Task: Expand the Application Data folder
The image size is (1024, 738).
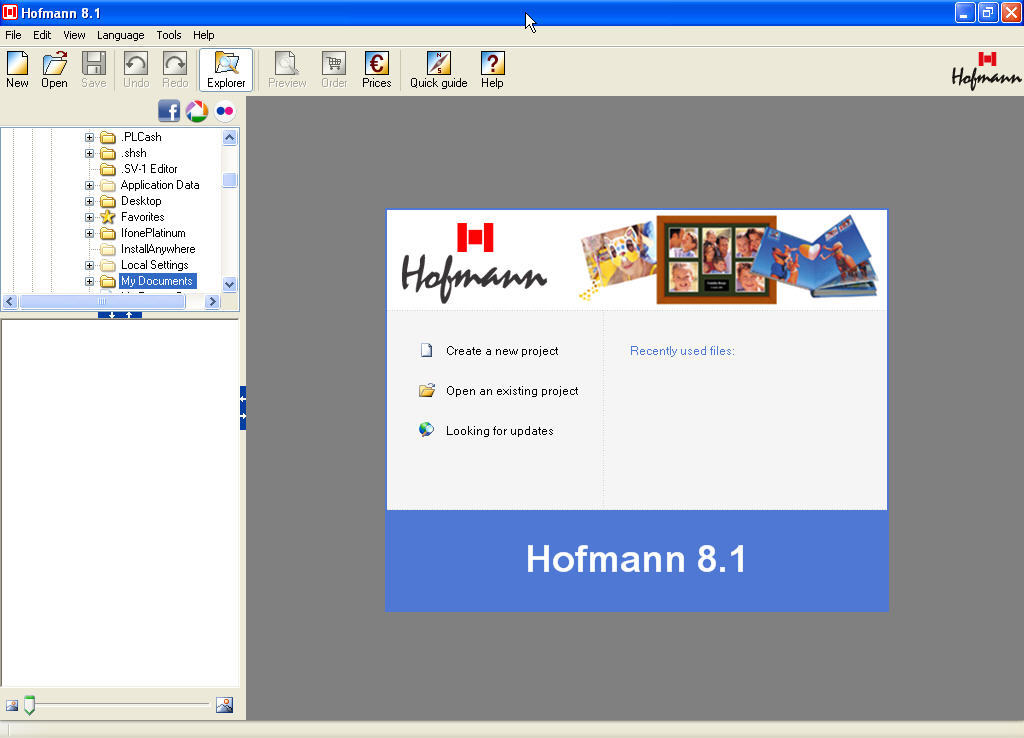Action: 88,184
